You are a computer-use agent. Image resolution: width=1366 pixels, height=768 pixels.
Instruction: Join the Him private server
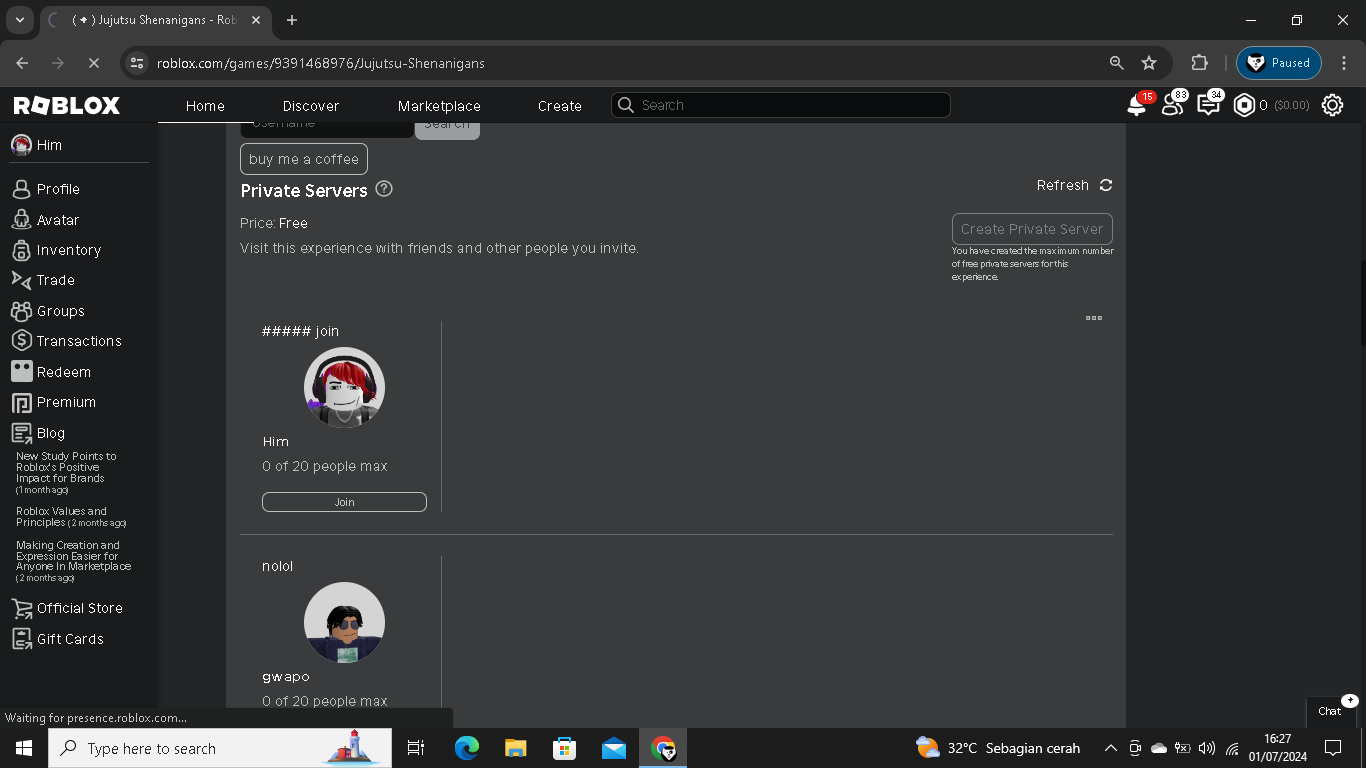coord(344,502)
